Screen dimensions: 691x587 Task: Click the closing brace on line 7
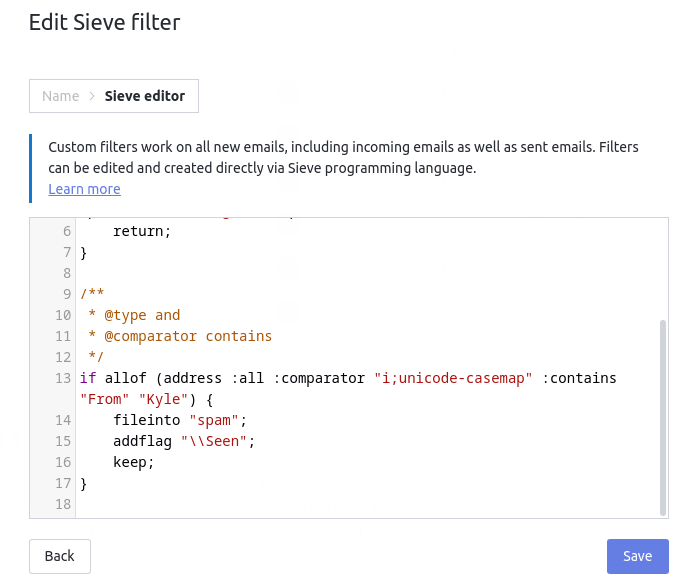pos(84,253)
